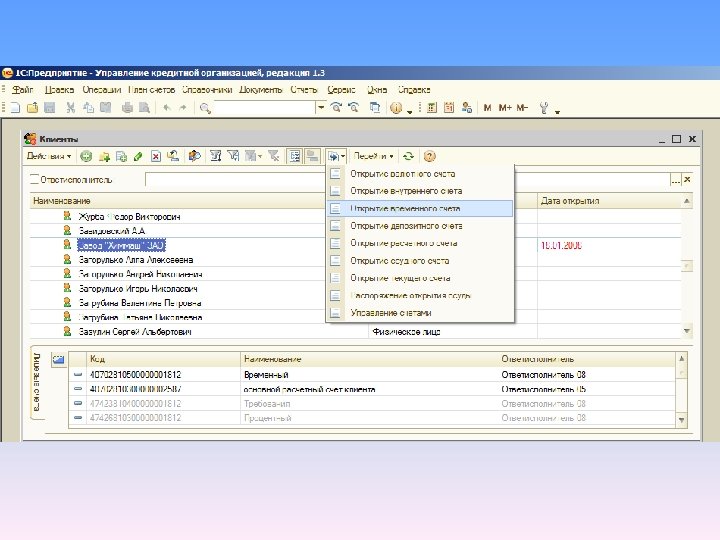Click the clients list scroll down arrow
The width and height of the screenshot is (720, 540).
click(687, 331)
